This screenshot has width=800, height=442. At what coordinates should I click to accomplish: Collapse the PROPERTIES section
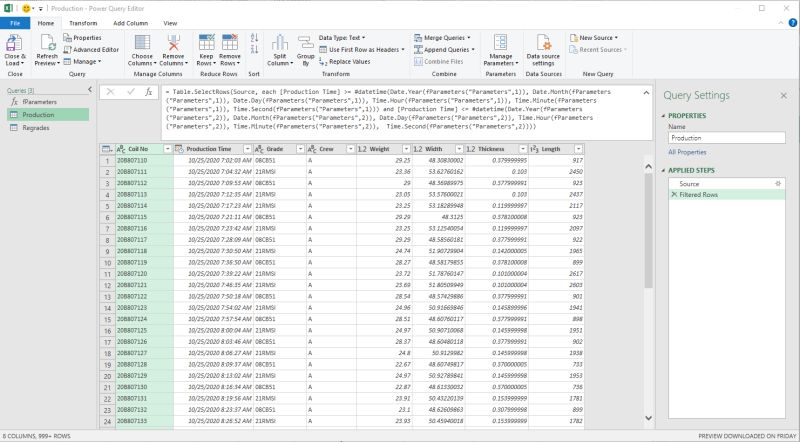point(663,116)
